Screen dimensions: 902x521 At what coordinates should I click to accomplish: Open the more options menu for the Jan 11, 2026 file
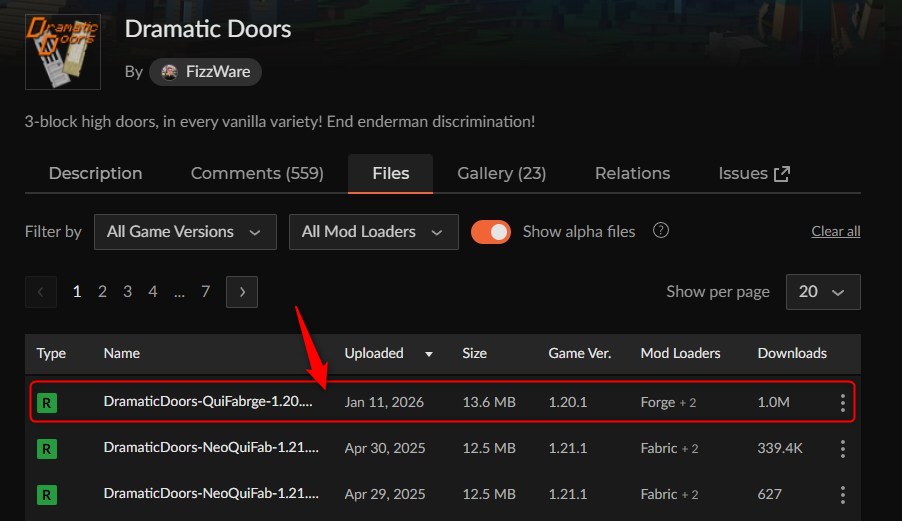click(843, 403)
